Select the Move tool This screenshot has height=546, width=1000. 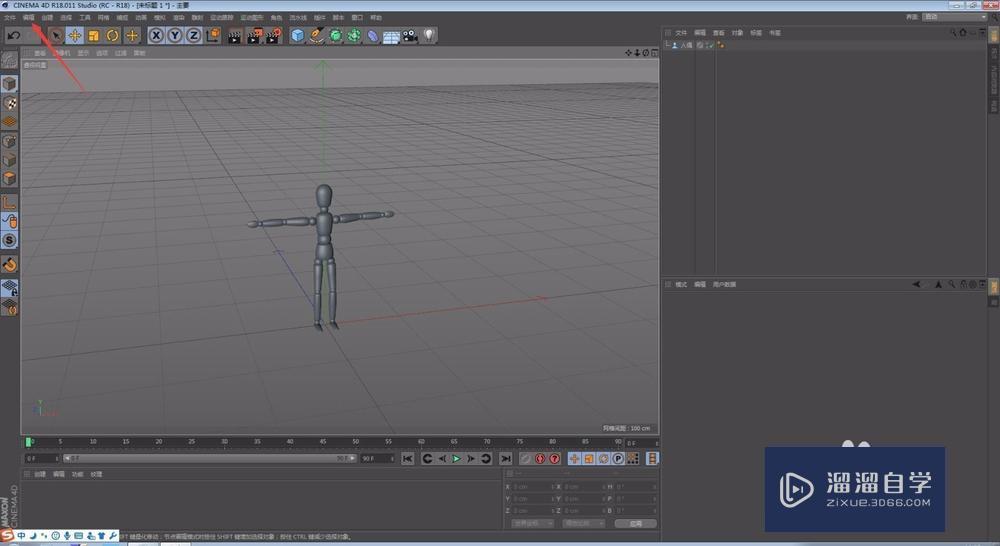(x=74, y=36)
